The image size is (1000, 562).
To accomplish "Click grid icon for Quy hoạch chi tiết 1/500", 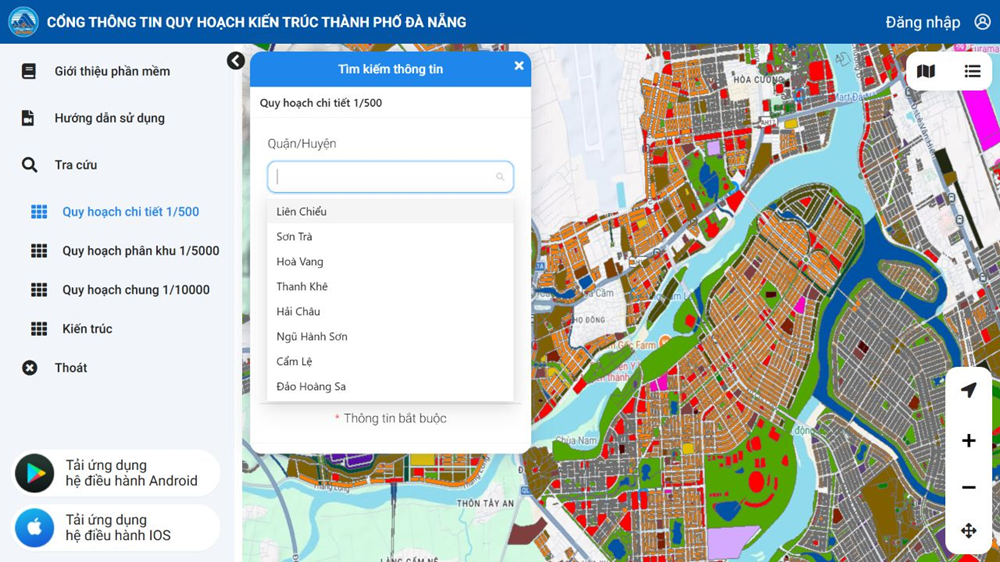I will click(x=39, y=212).
